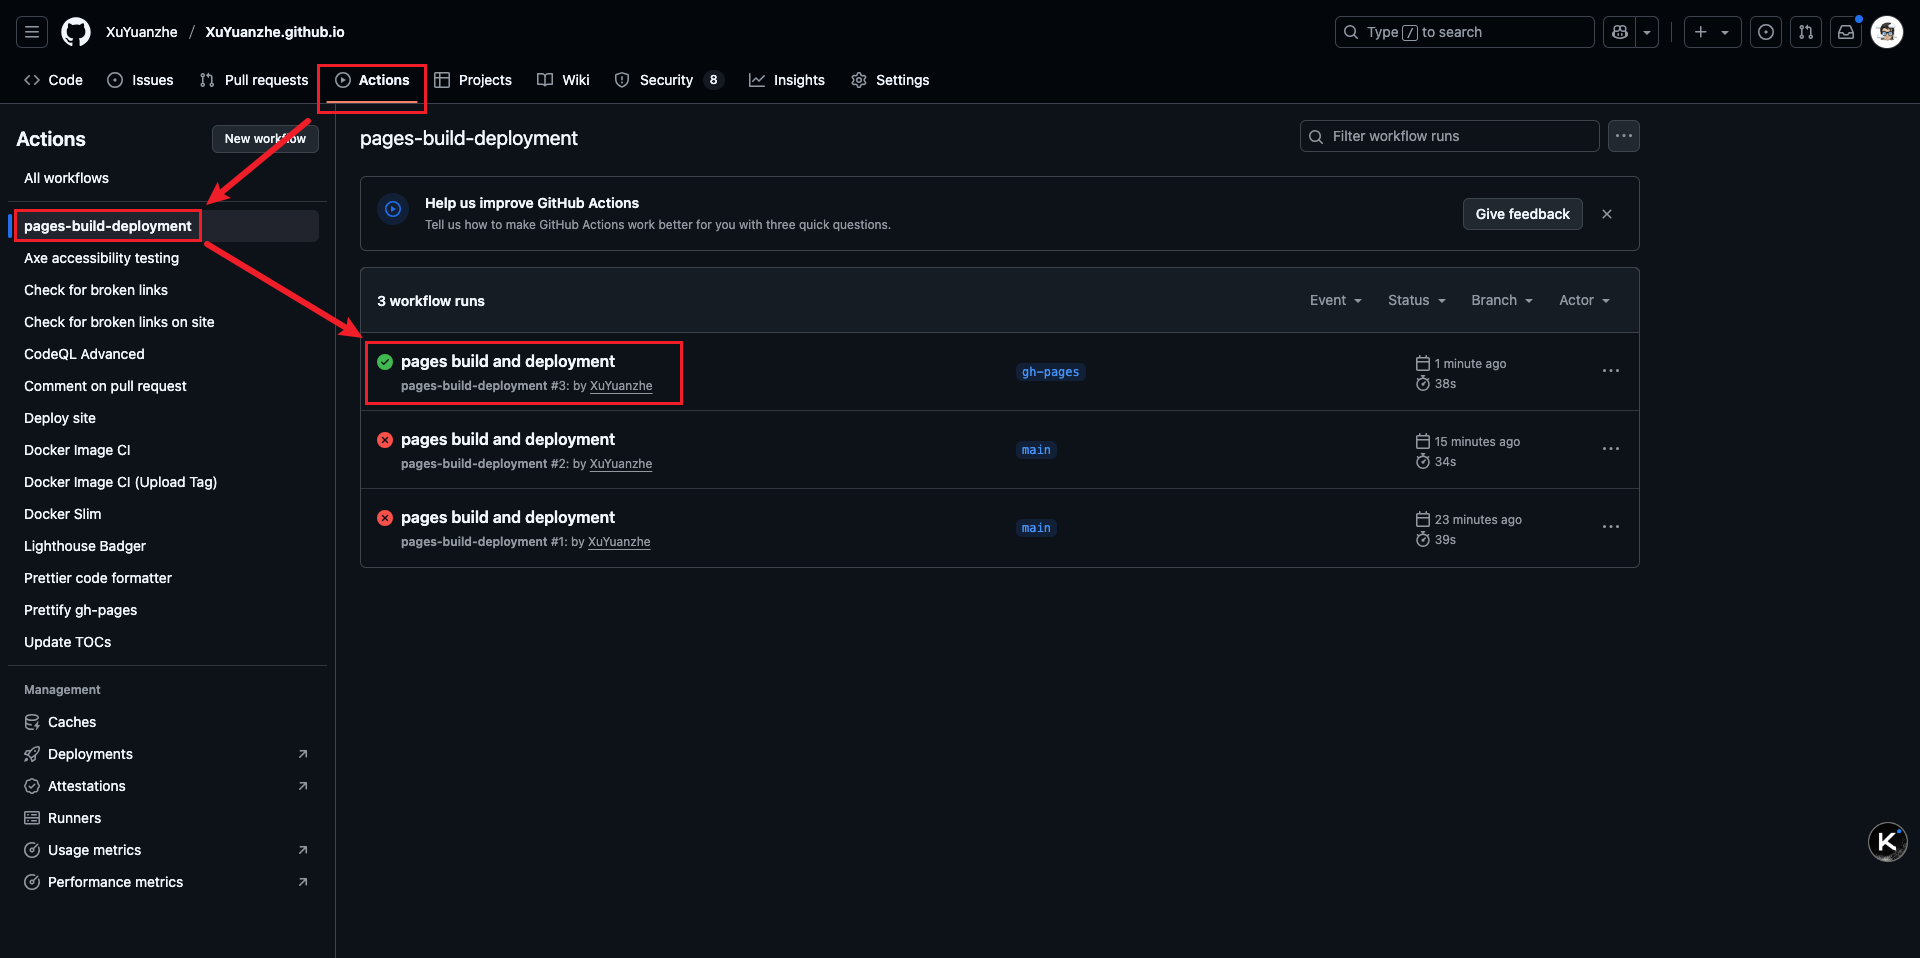Open successful run #3 pages build and deployment
The image size is (1920, 958).
coord(508,361)
